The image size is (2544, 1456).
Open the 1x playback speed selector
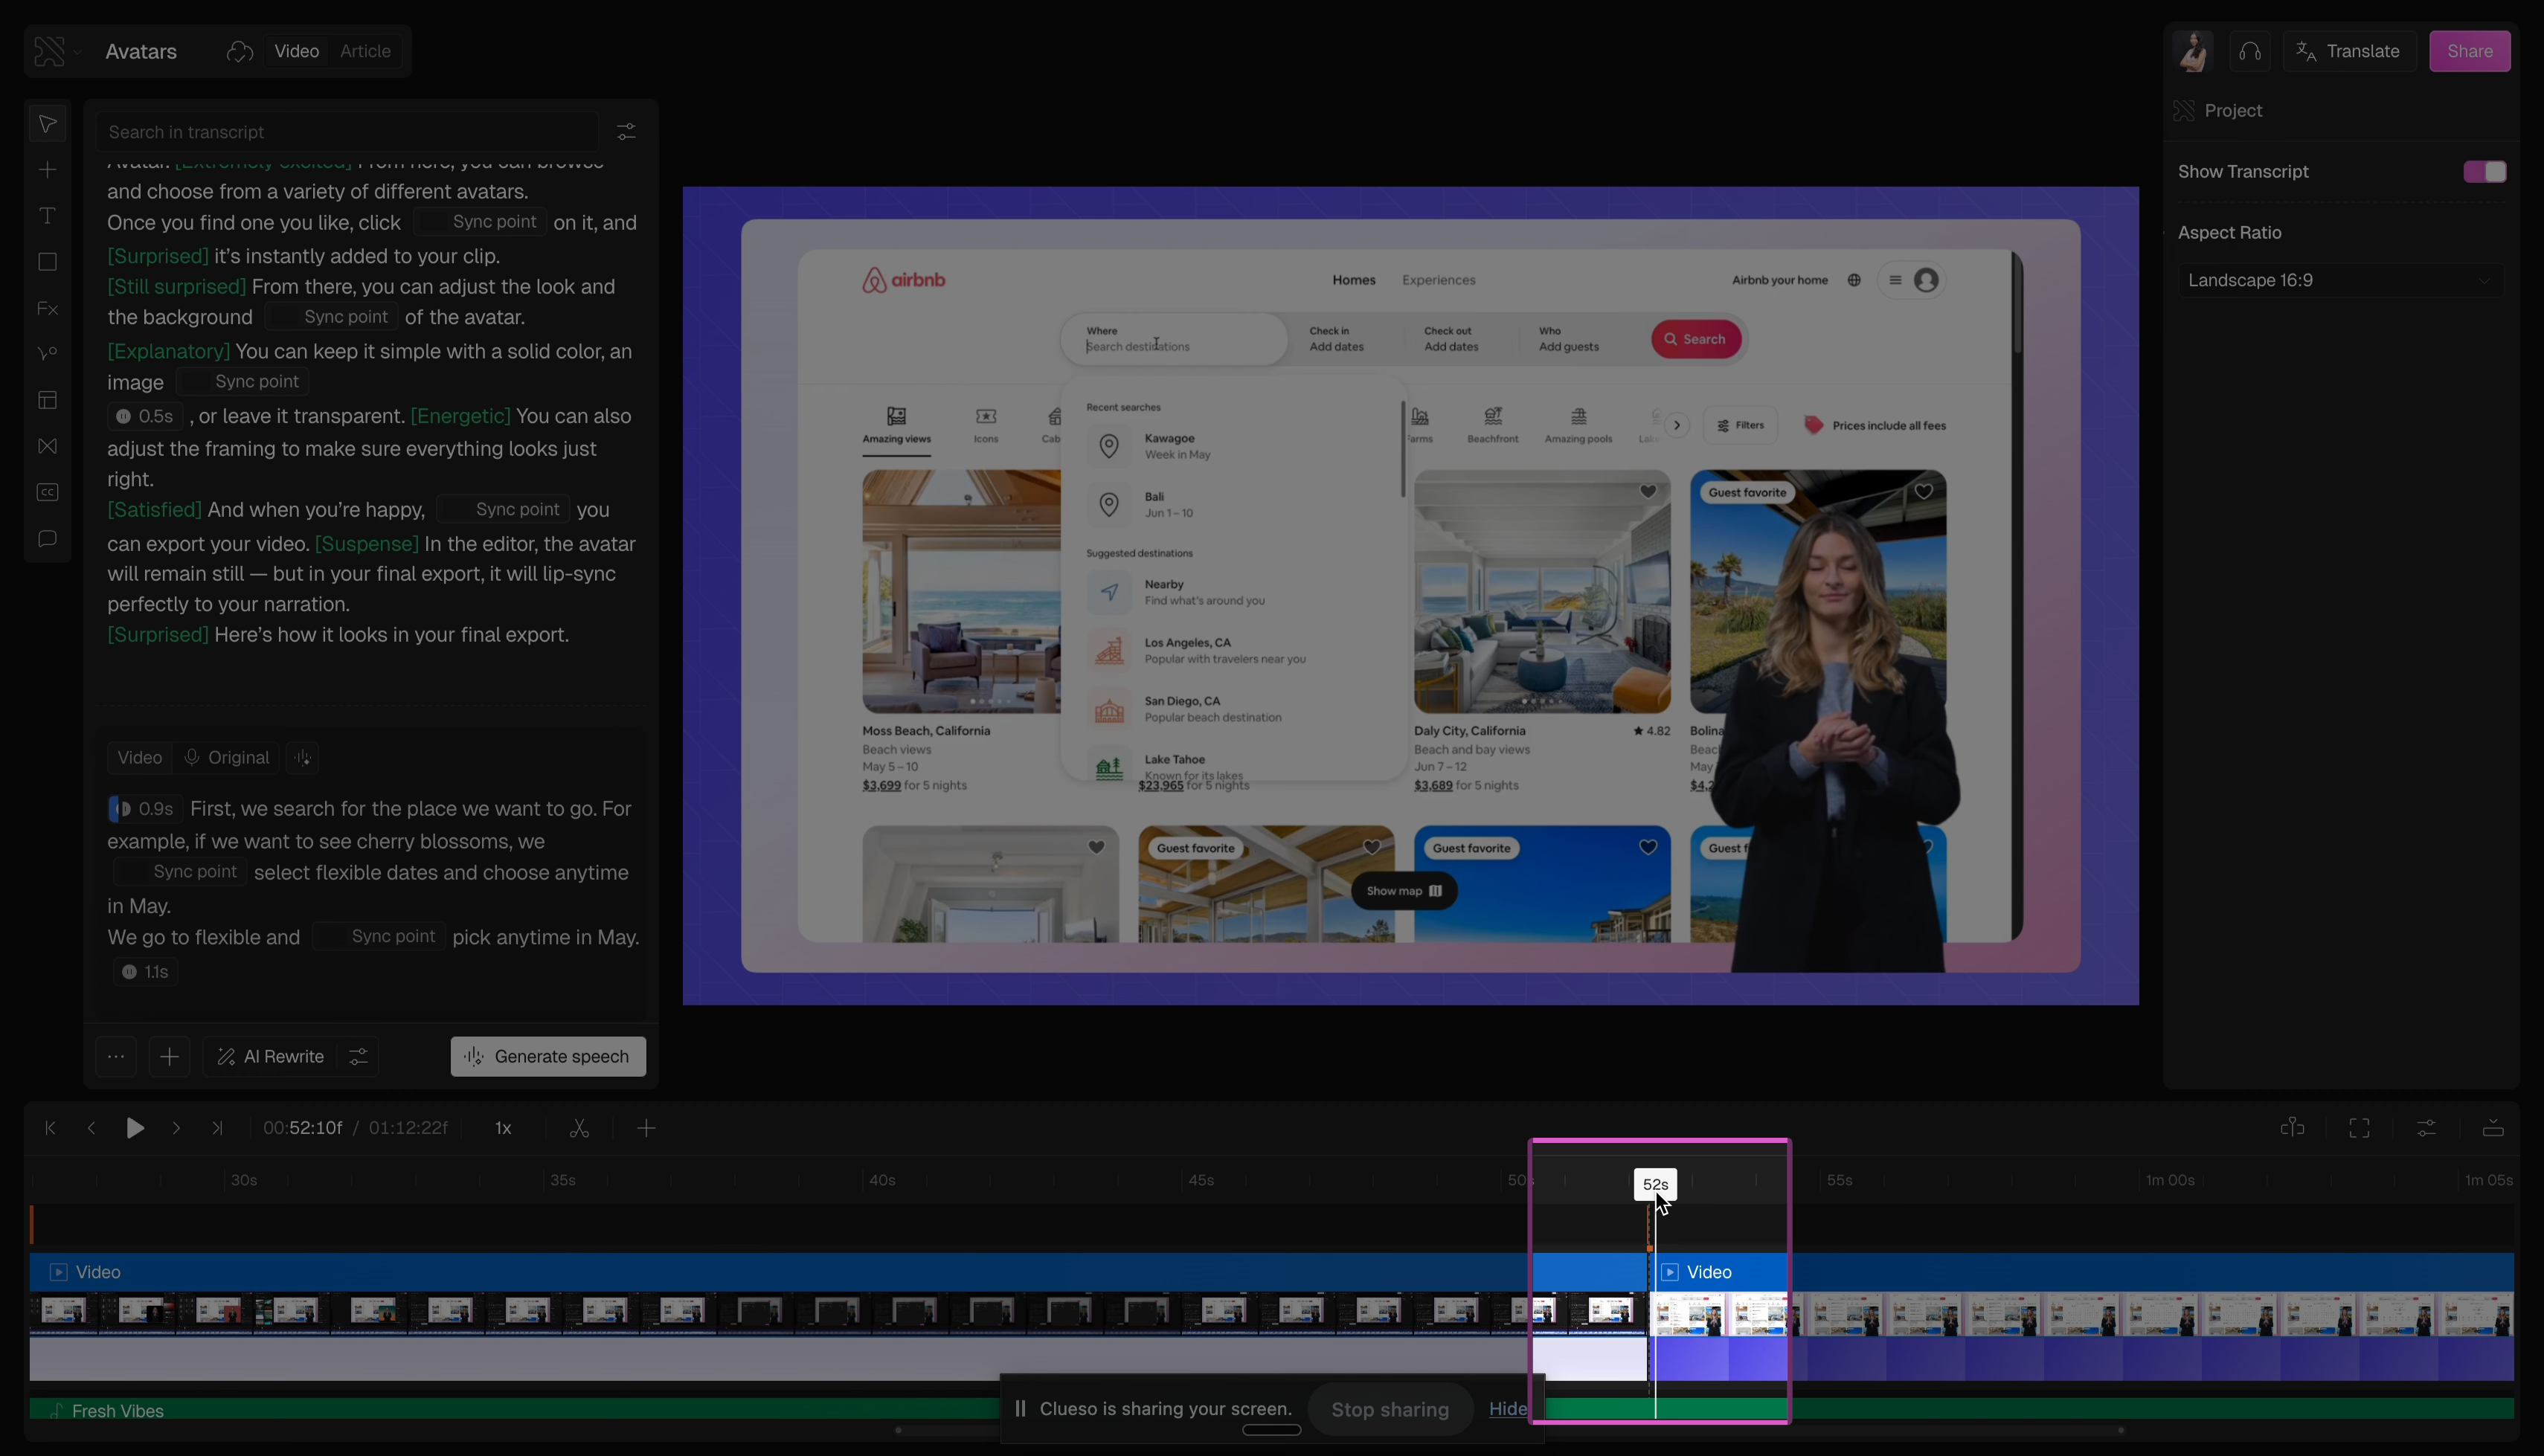pyautogui.click(x=503, y=1128)
